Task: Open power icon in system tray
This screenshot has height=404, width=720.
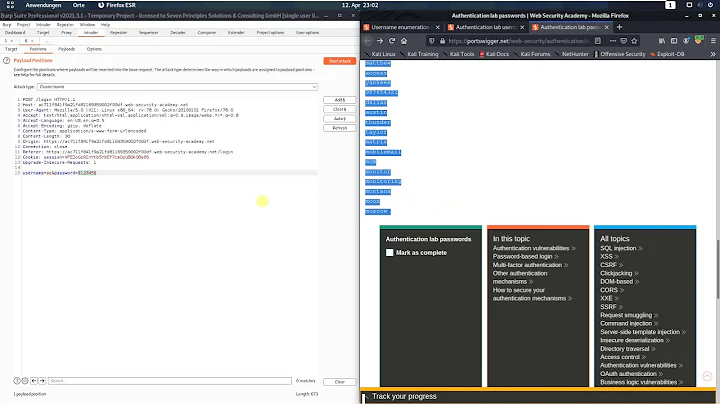Action: 710,5
